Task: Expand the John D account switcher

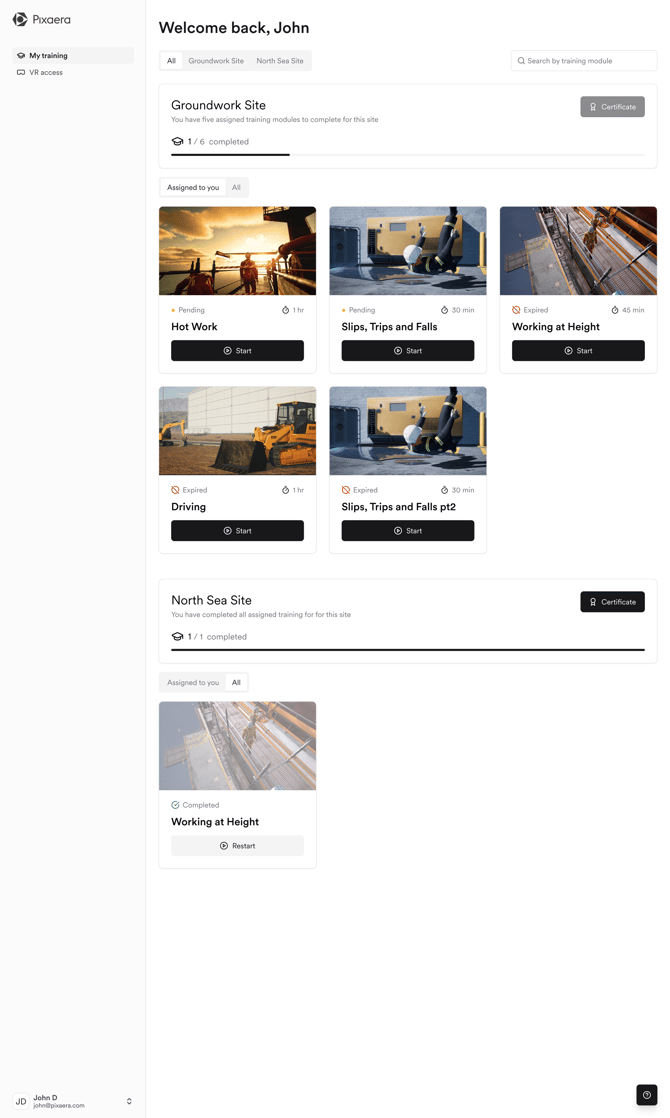Action: point(129,1101)
